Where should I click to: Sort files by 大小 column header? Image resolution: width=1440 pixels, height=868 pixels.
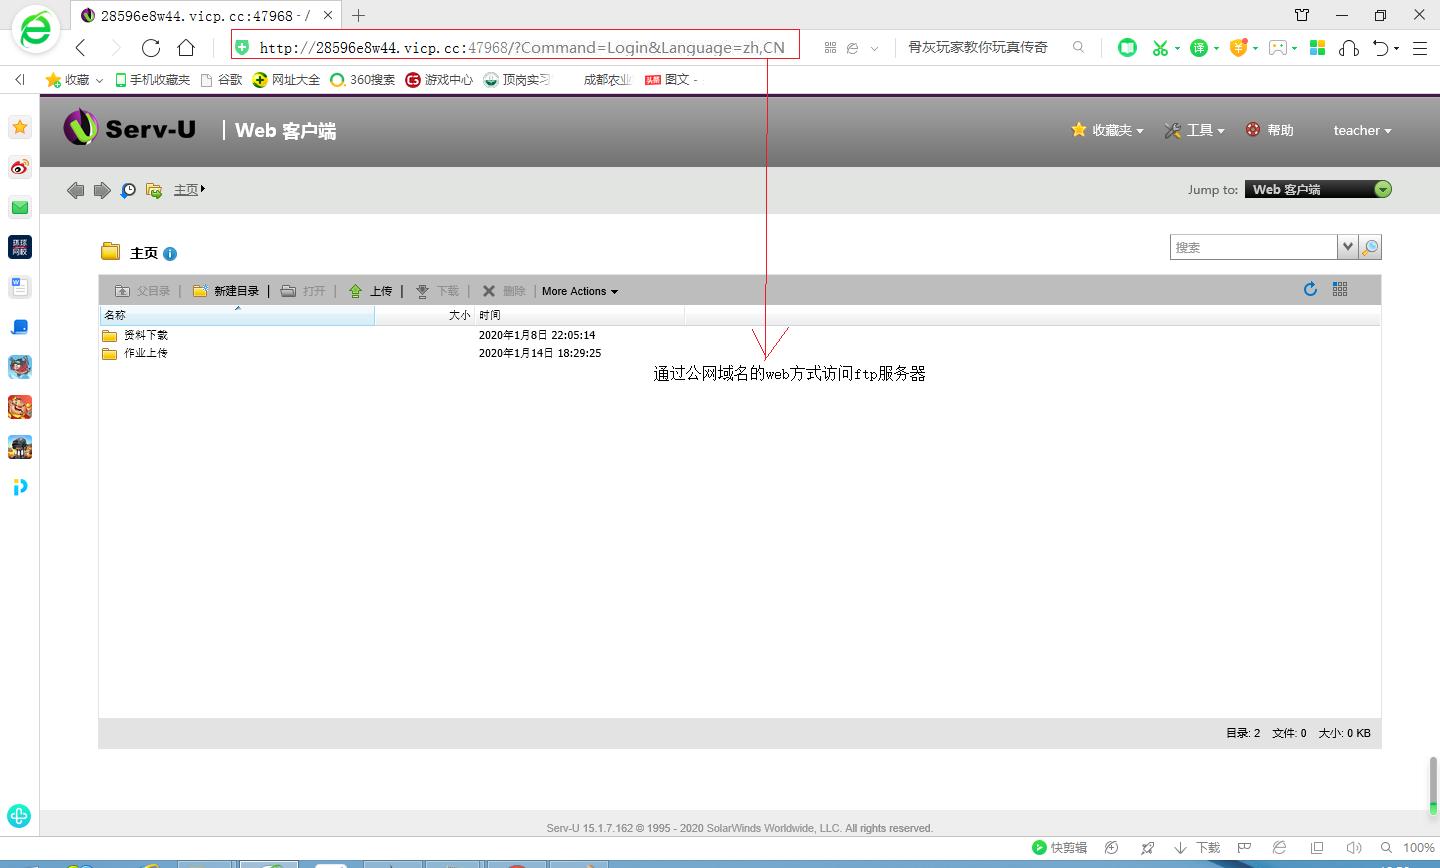pyautogui.click(x=425, y=315)
